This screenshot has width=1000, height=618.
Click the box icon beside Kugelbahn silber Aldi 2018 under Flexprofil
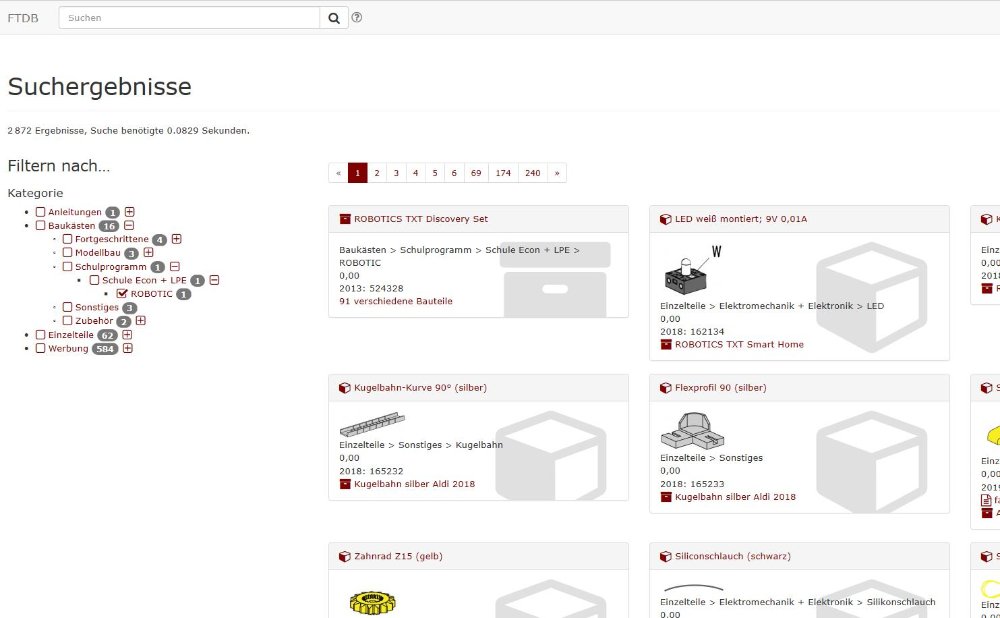666,497
